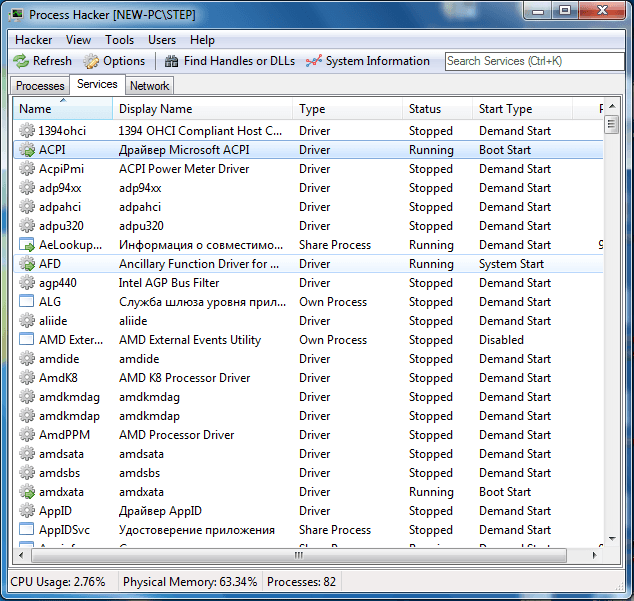Screen dimensions: 634x601
Task: Select 'AMD Processor Driver' display name
Action: [177, 435]
